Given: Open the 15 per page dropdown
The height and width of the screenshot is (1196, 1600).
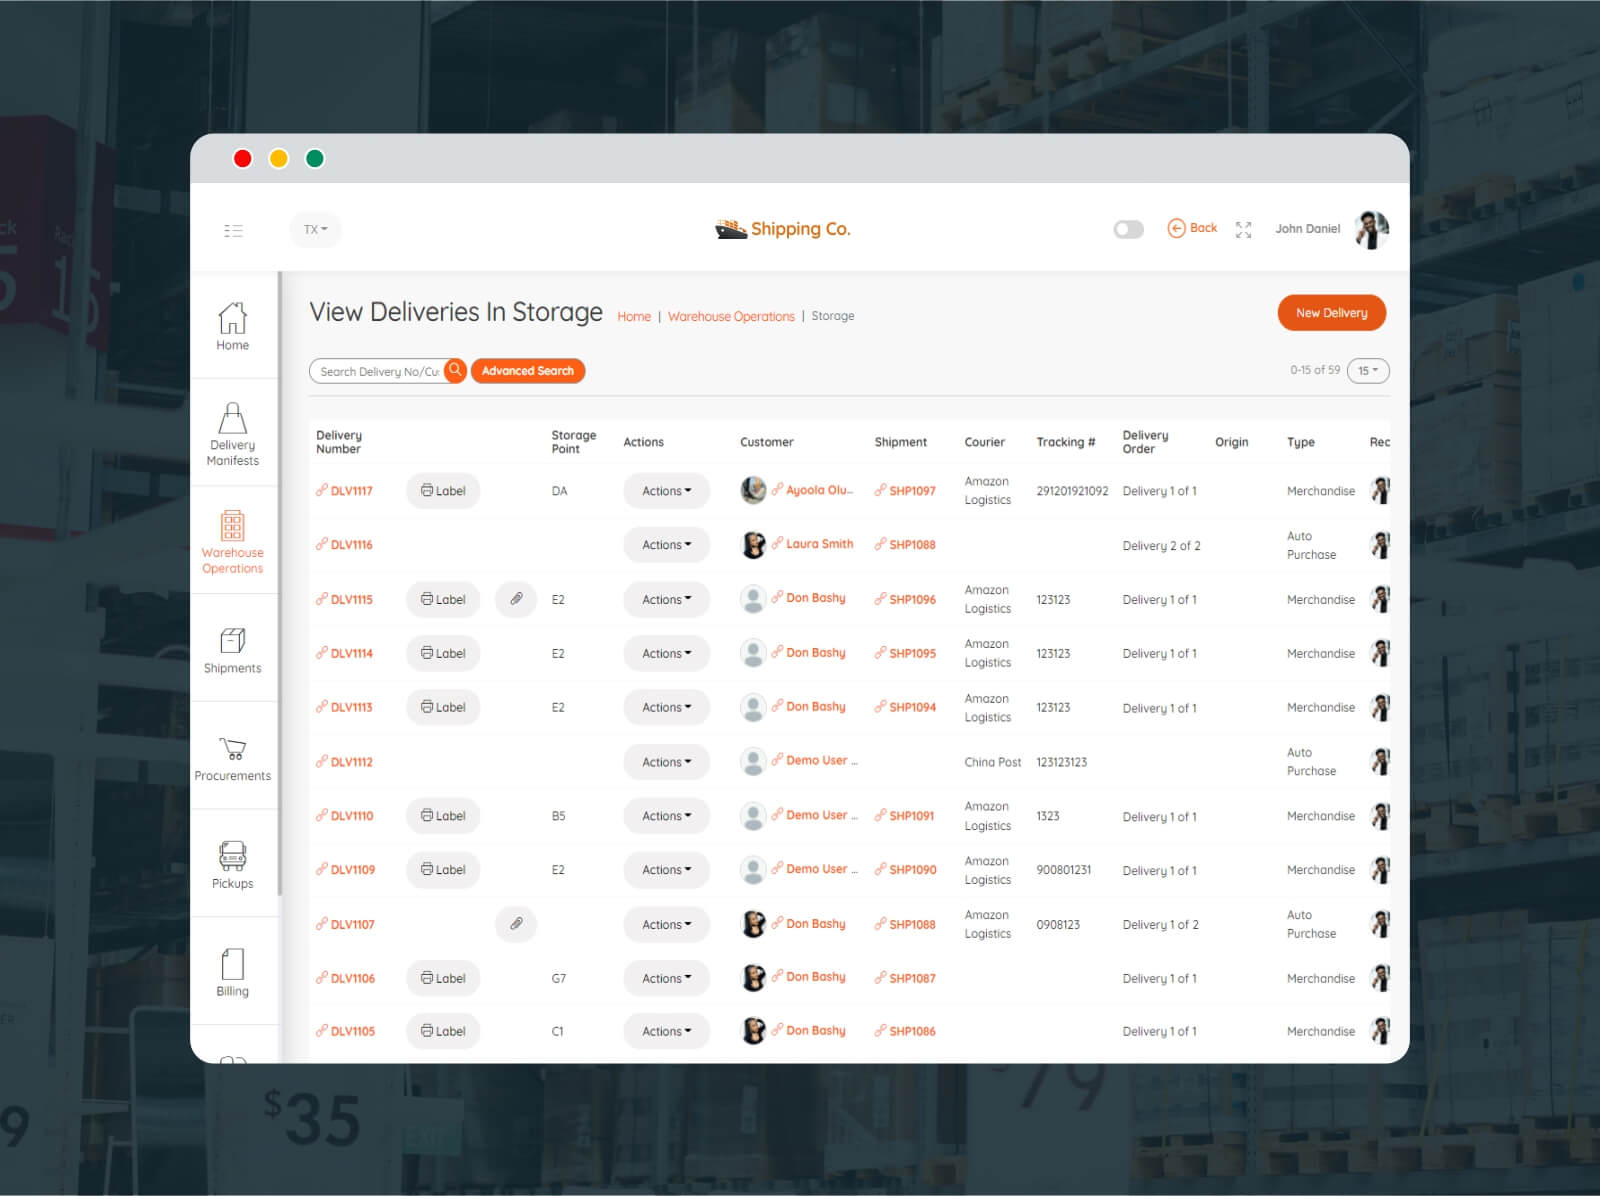Looking at the screenshot, I should point(1368,370).
